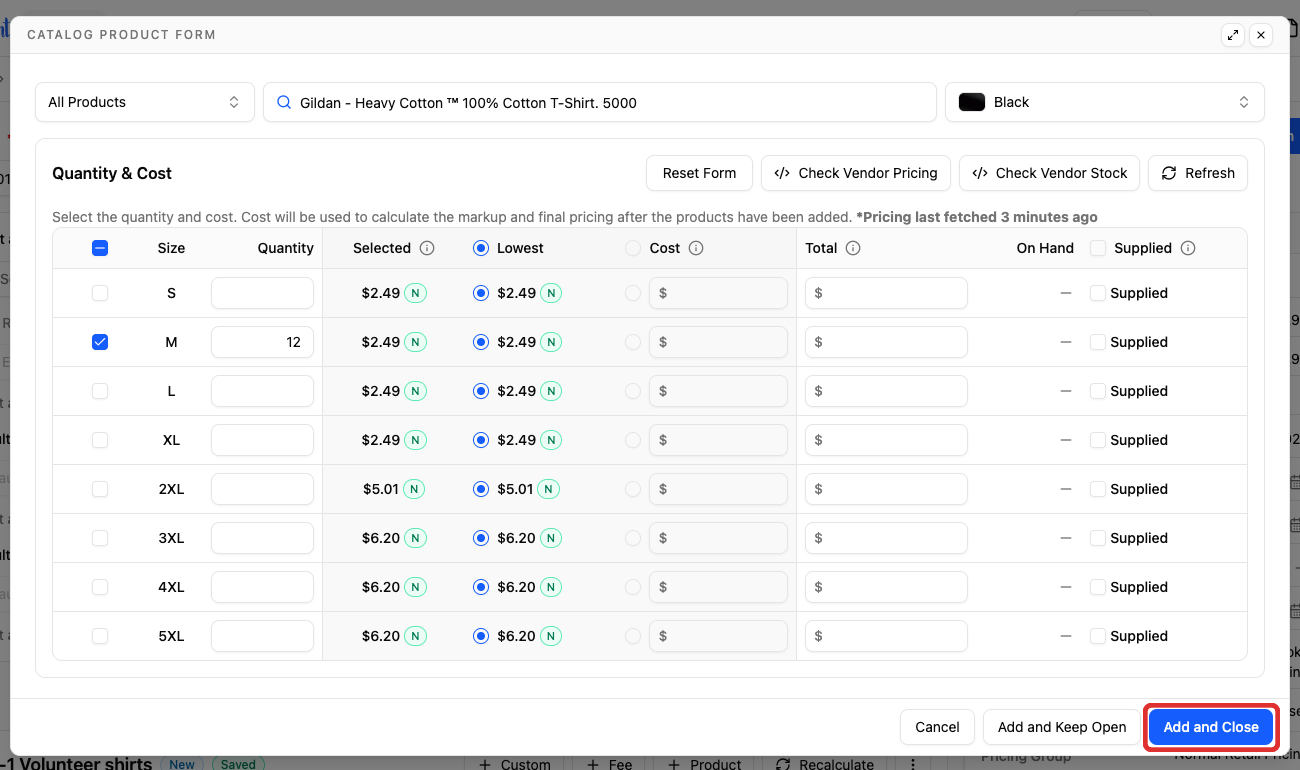Open the Black color dropdown
Image resolution: width=1300 pixels, height=770 pixels.
1105,102
